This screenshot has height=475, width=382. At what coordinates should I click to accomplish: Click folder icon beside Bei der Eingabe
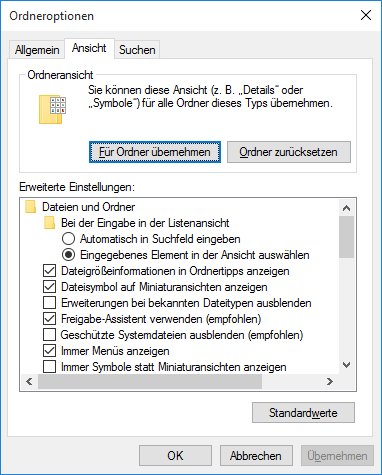pyautogui.click(x=49, y=223)
